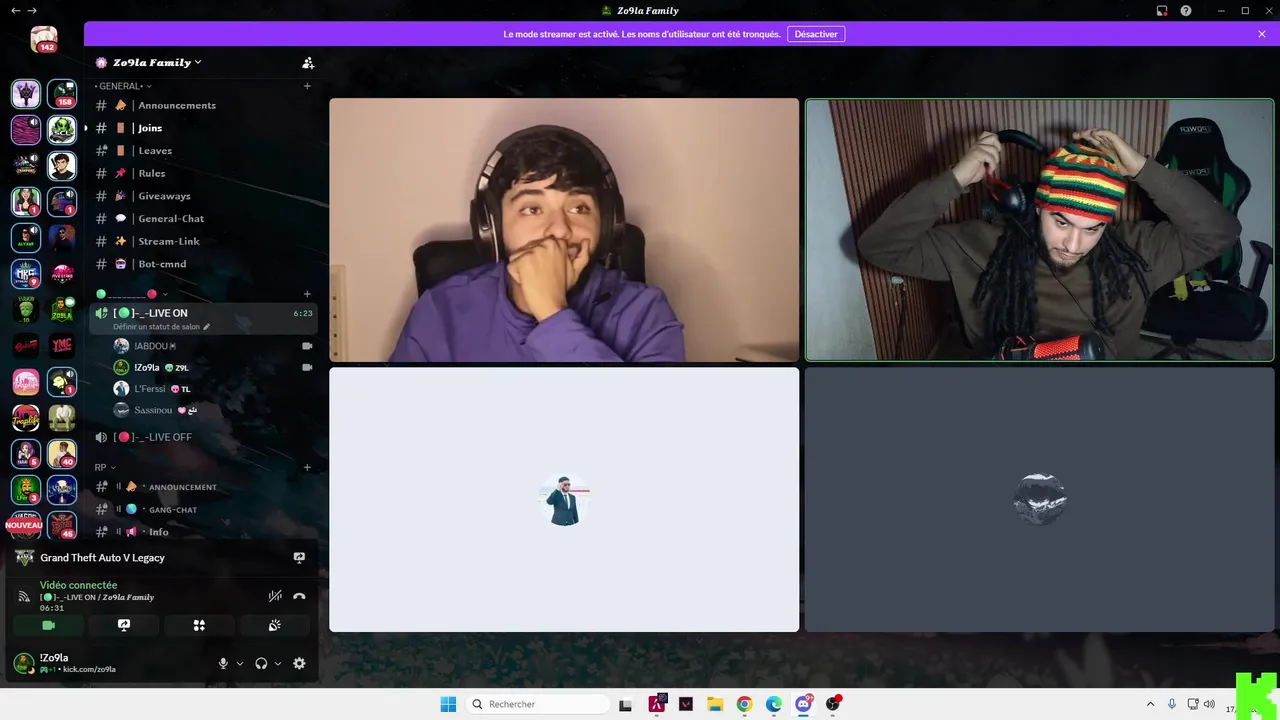
Task: Toggle noise suppression icon
Action: pyautogui.click(x=275, y=596)
